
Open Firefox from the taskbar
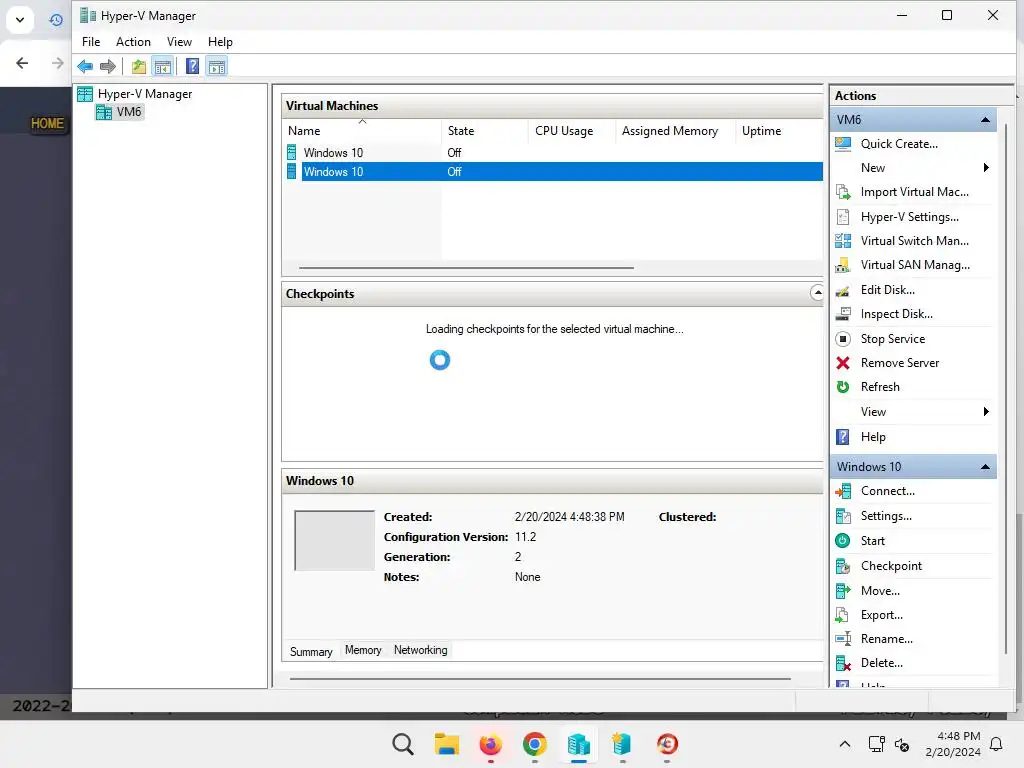(x=490, y=744)
